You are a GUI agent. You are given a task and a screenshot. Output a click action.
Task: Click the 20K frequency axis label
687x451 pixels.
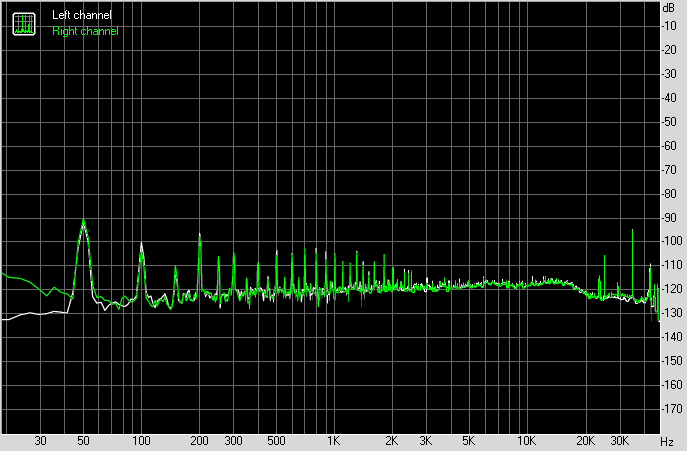click(585, 441)
